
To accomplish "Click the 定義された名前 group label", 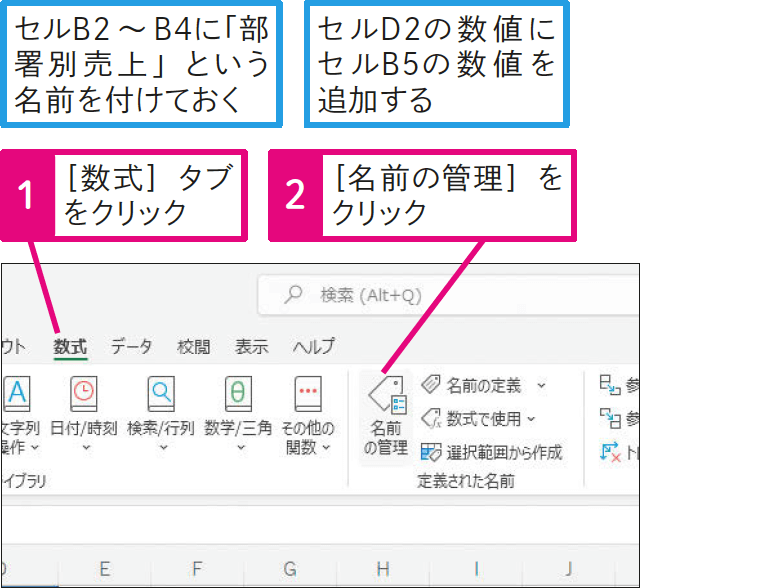I will [466, 481].
